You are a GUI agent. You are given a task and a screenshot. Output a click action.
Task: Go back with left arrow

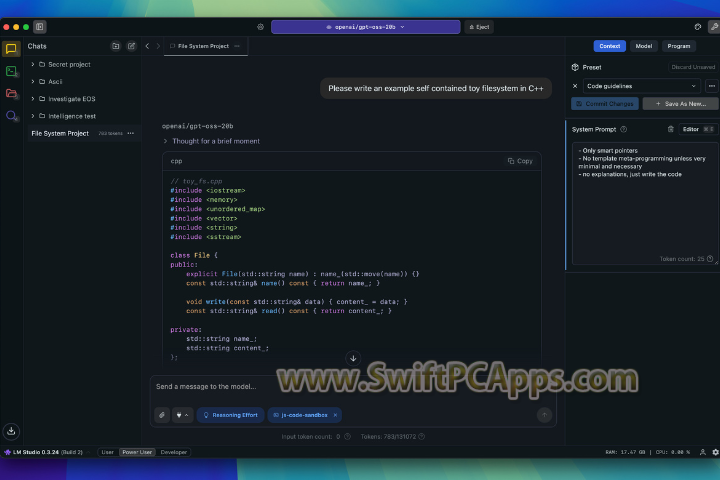click(x=147, y=46)
